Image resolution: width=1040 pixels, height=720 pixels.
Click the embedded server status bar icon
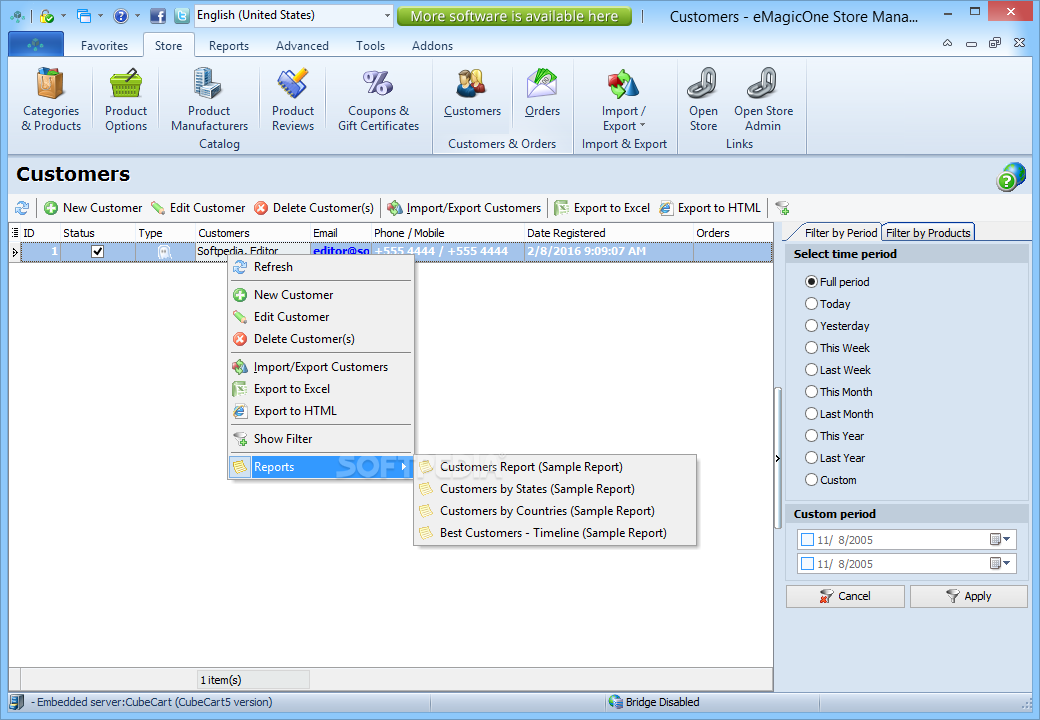(17, 702)
